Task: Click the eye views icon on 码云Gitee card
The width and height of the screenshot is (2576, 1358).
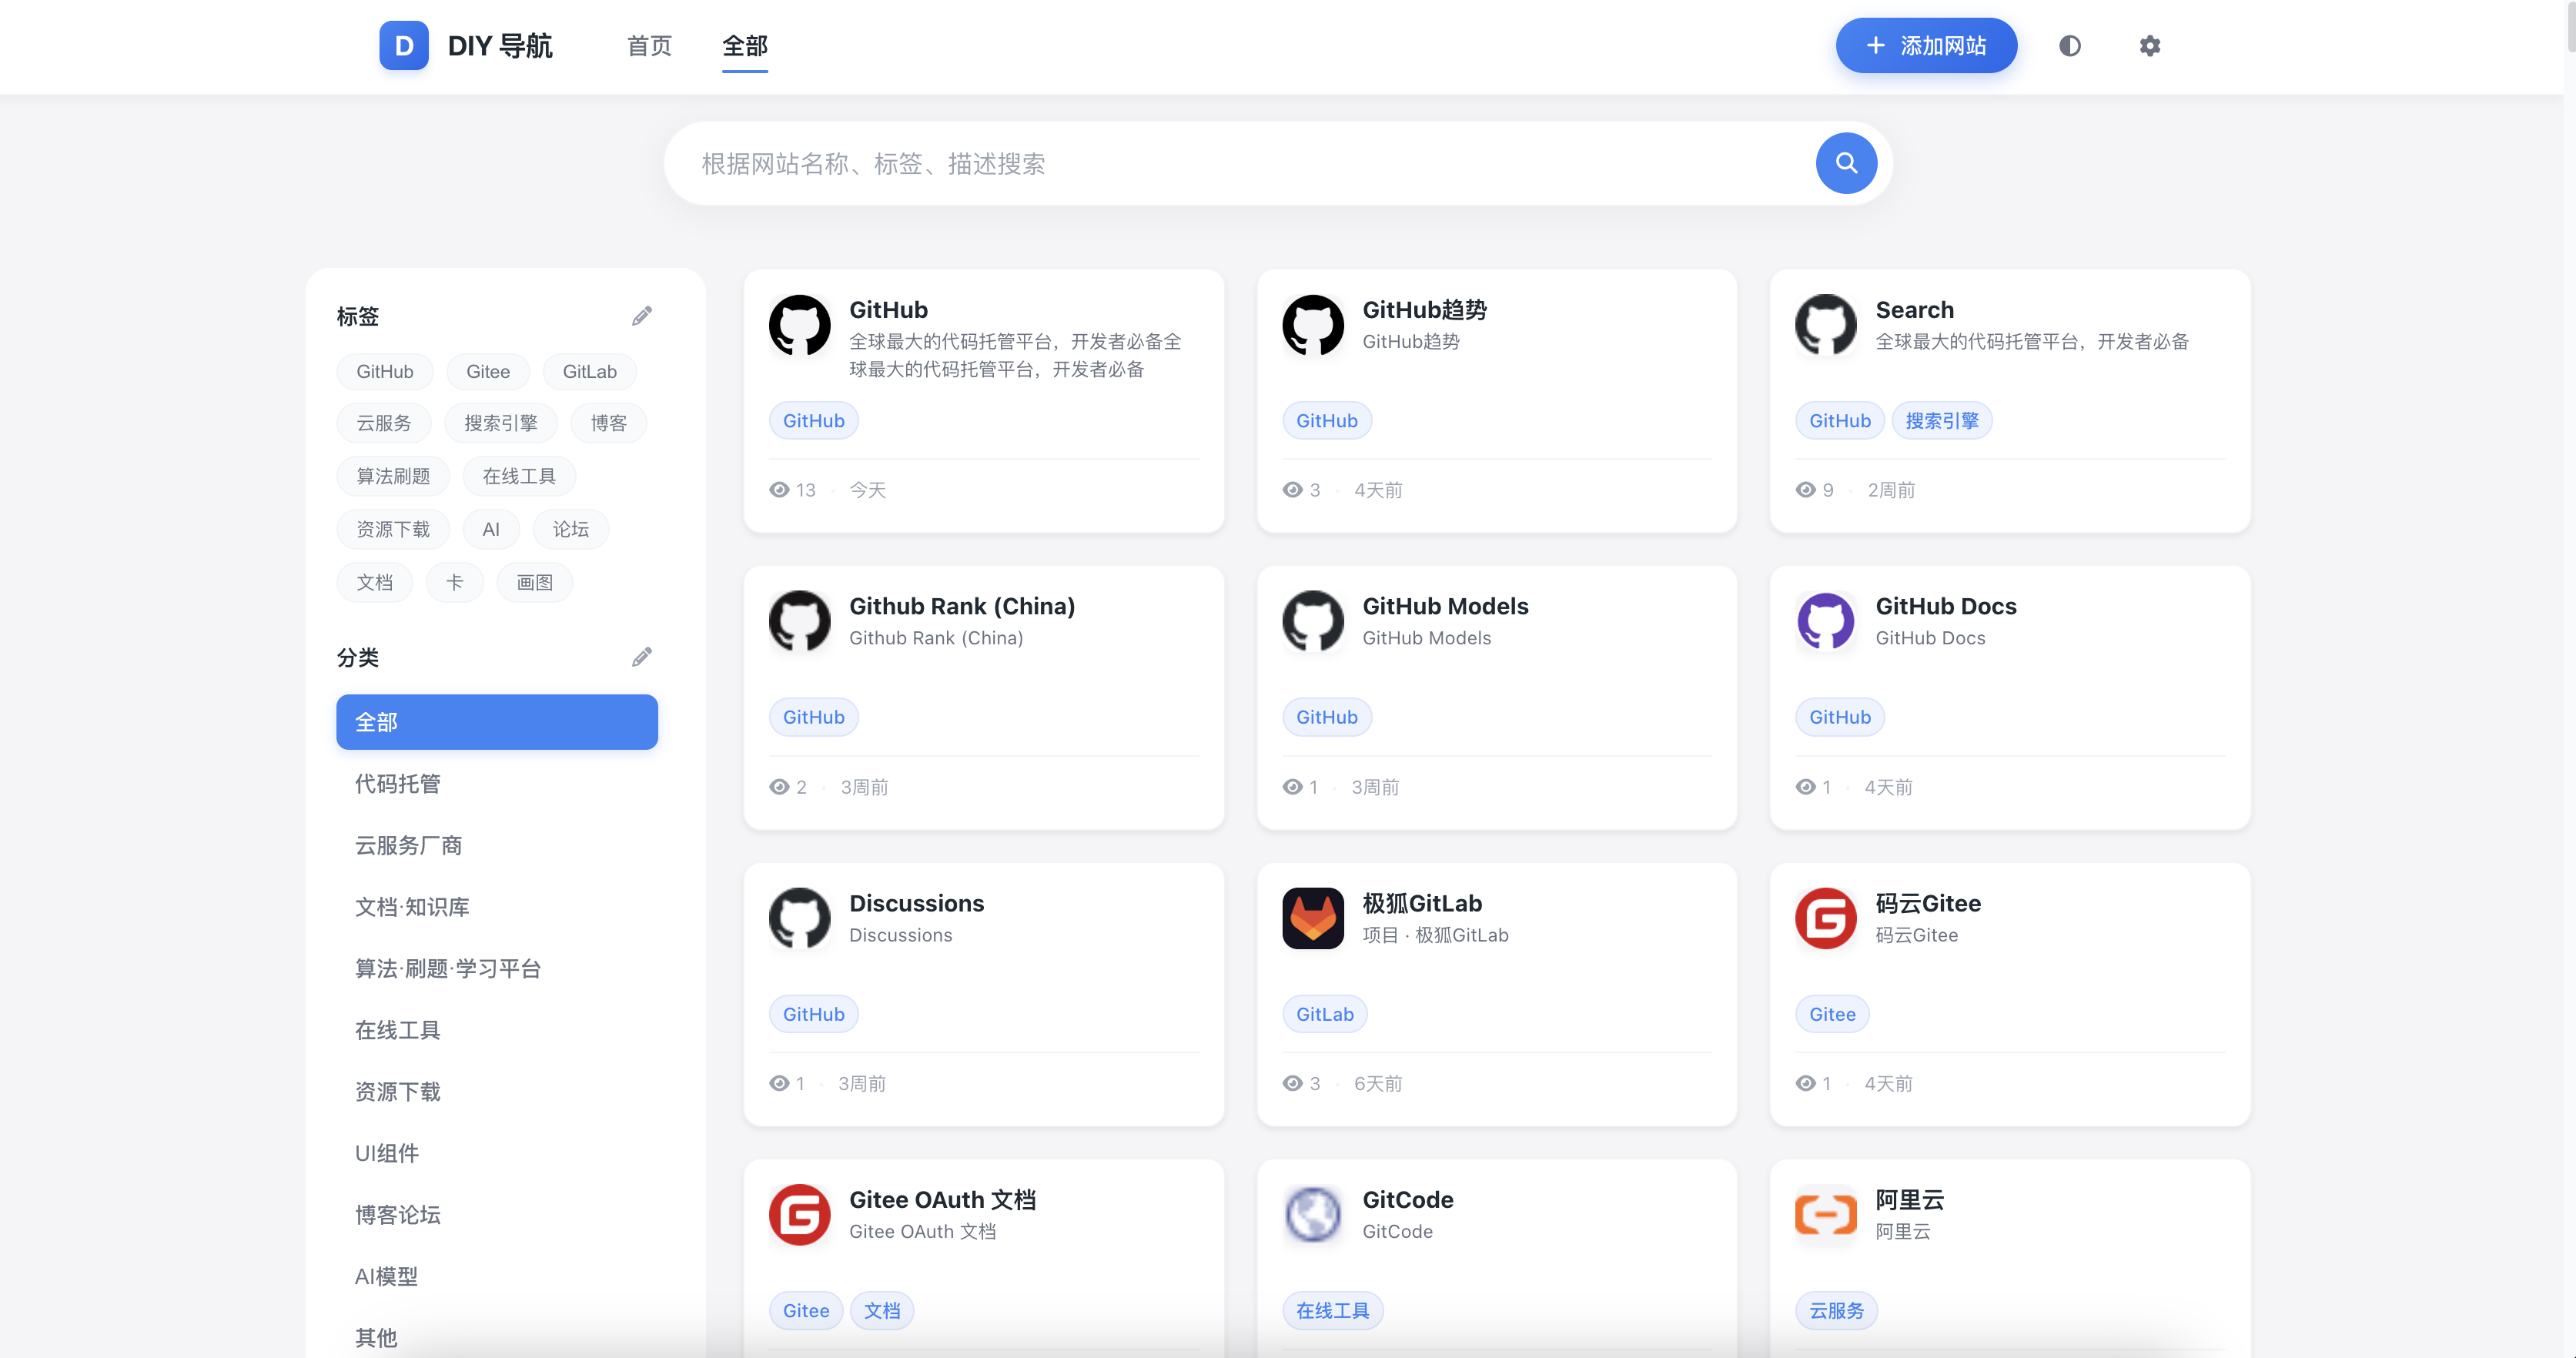Action: (x=1805, y=1083)
